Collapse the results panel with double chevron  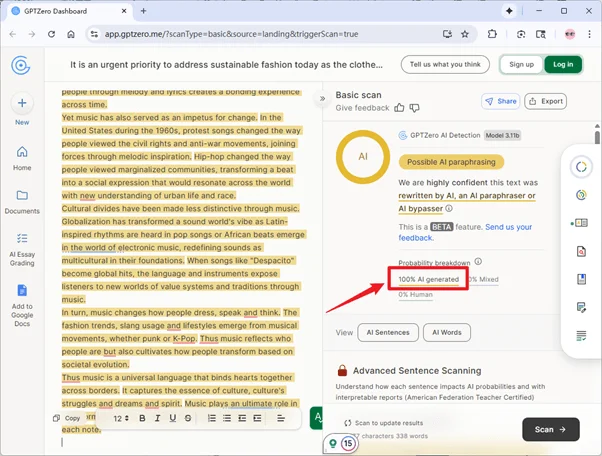[322, 99]
